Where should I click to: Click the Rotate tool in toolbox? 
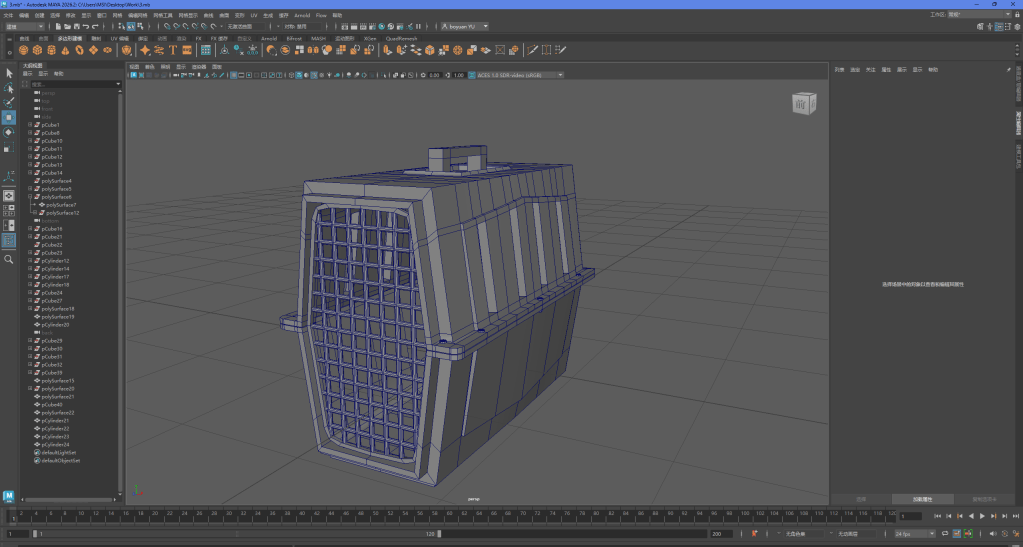tap(8, 132)
